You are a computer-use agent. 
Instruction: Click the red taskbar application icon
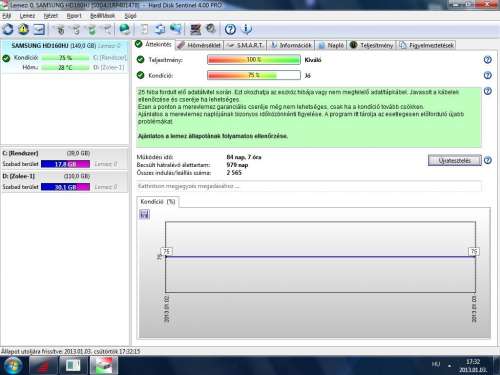point(44,365)
